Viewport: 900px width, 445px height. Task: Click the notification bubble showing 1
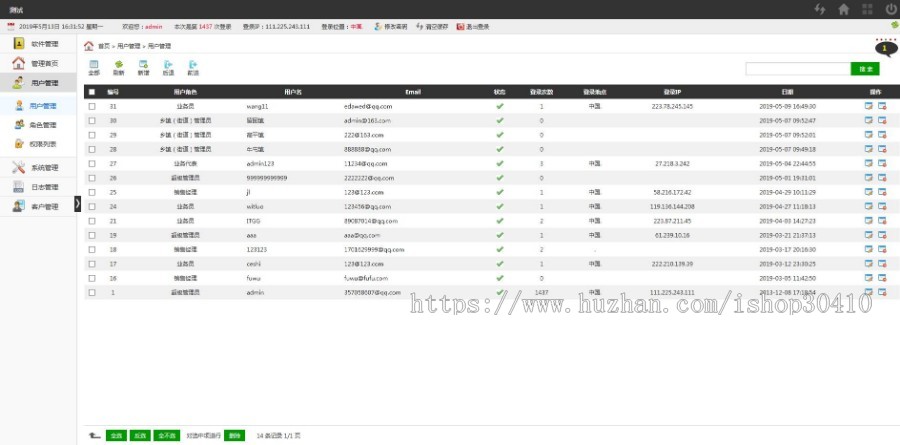point(886,49)
